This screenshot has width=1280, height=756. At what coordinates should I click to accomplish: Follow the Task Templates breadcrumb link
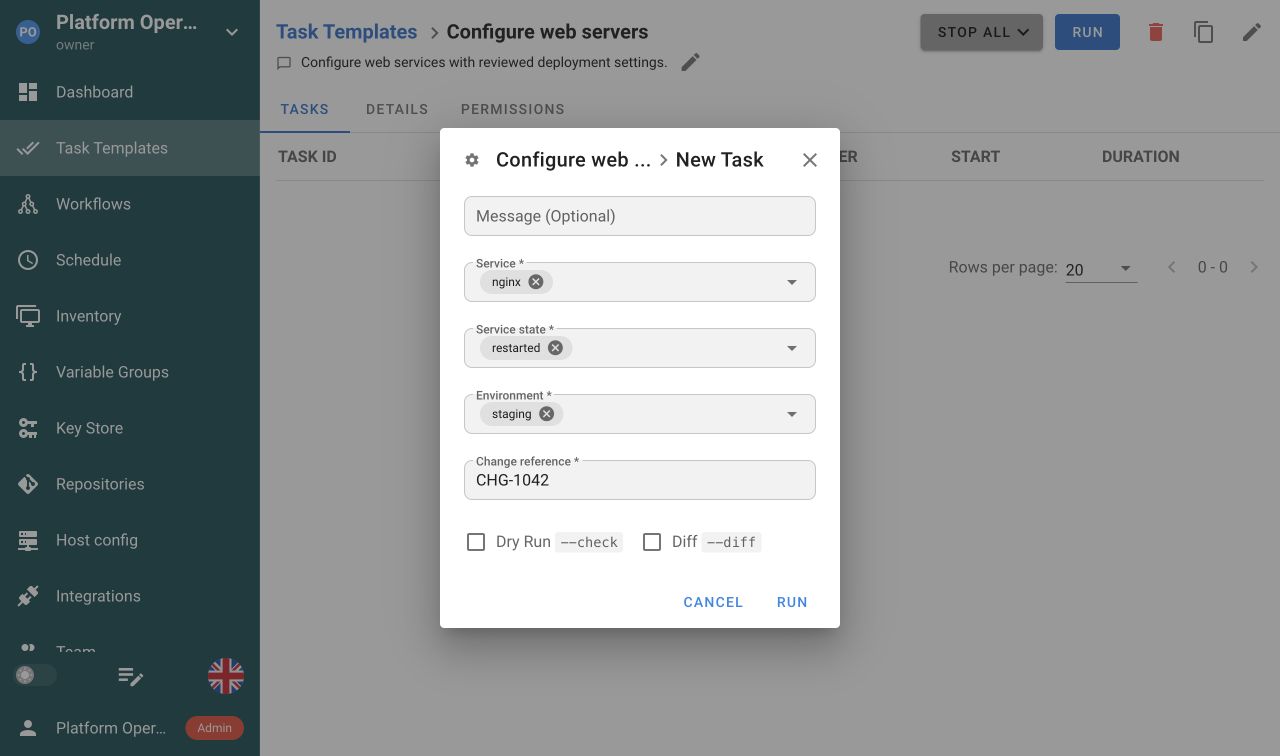pyautogui.click(x=347, y=32)
